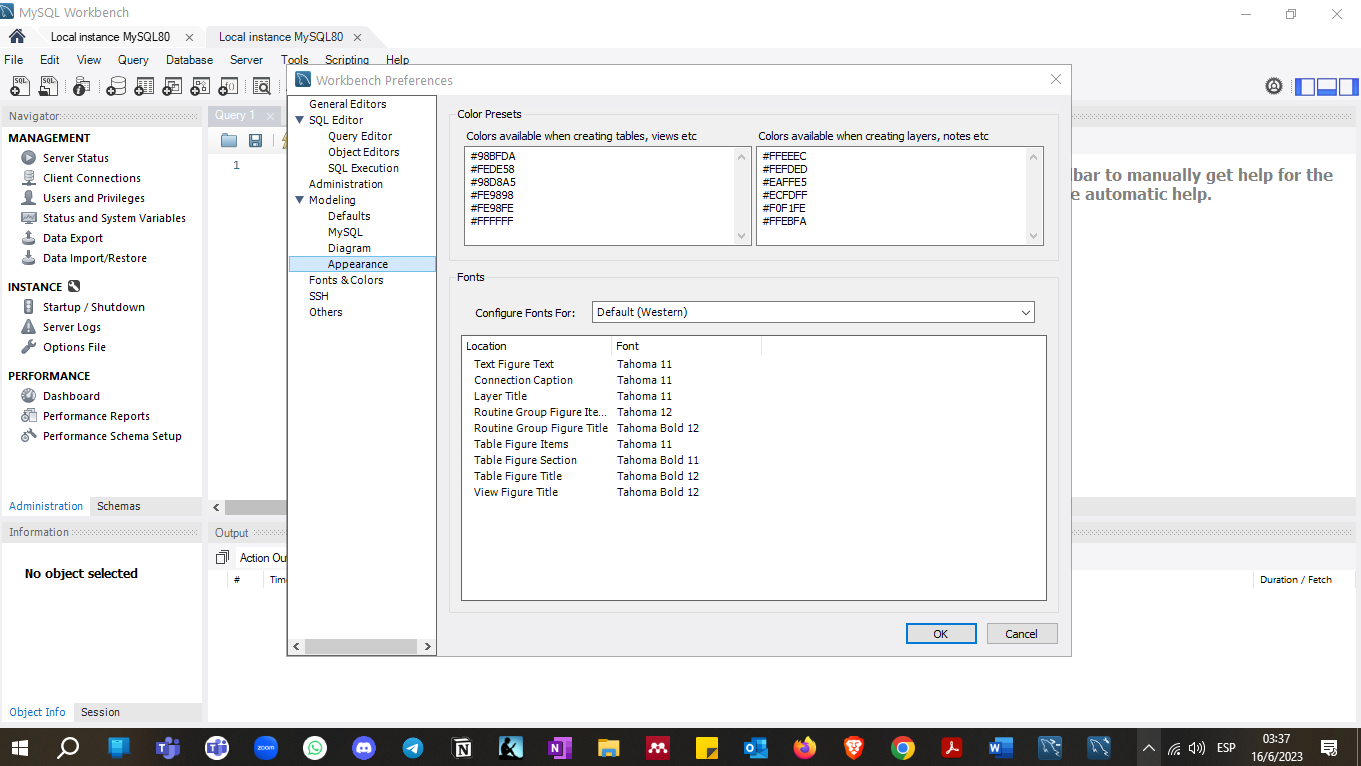Image resolution: width=1361 pixels, height=766 pixels.
Task: Toggle the bottom output panel visibility
Action: click(1327, 86)
